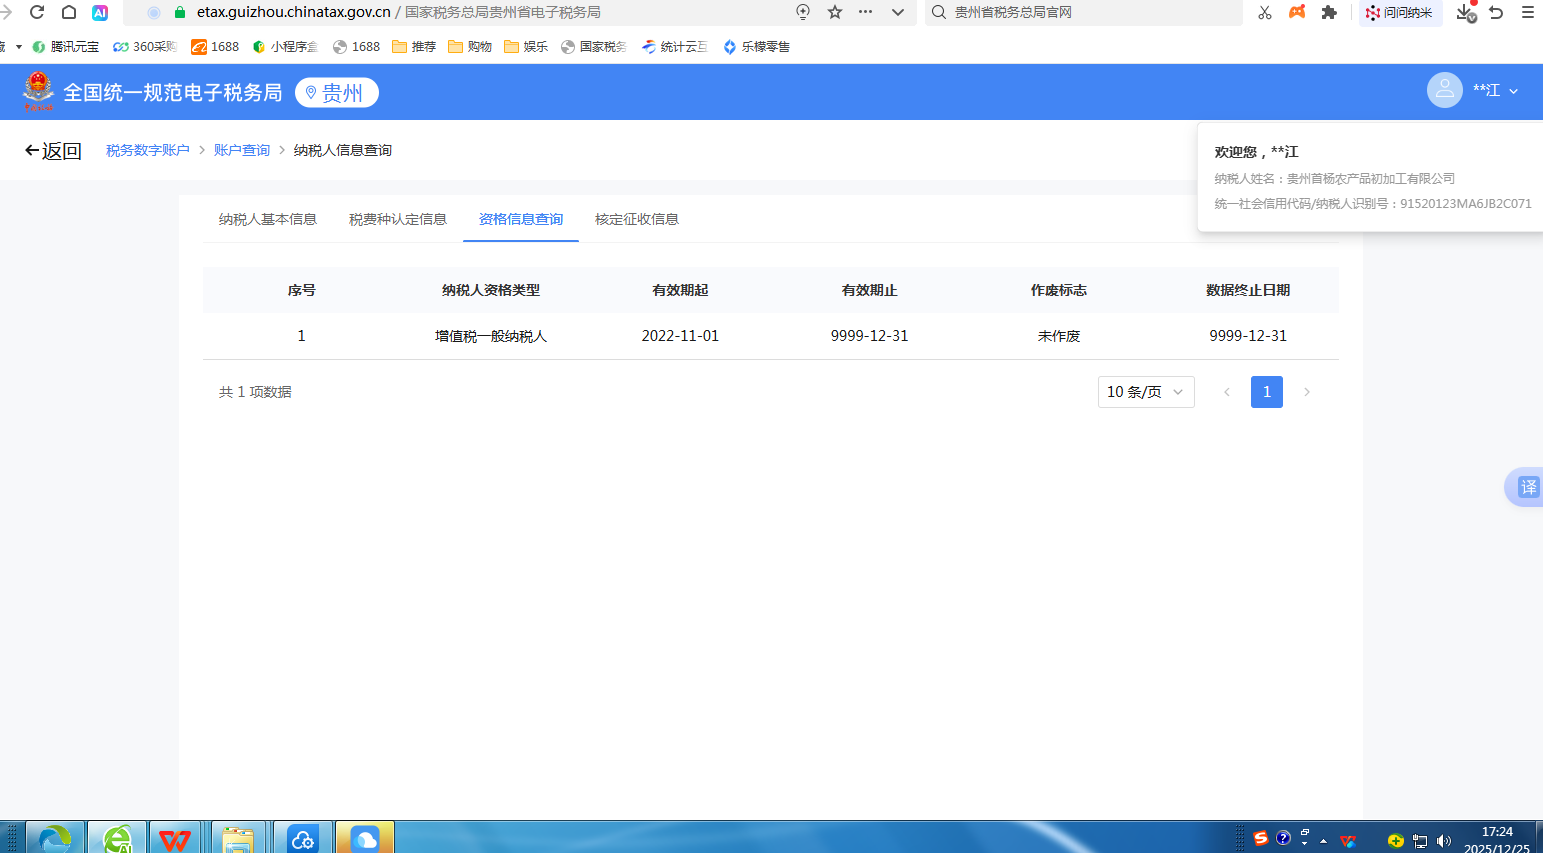Open the browser home page icon
1543x853 pixels.
pyautogui.click(x=69, y=12)
